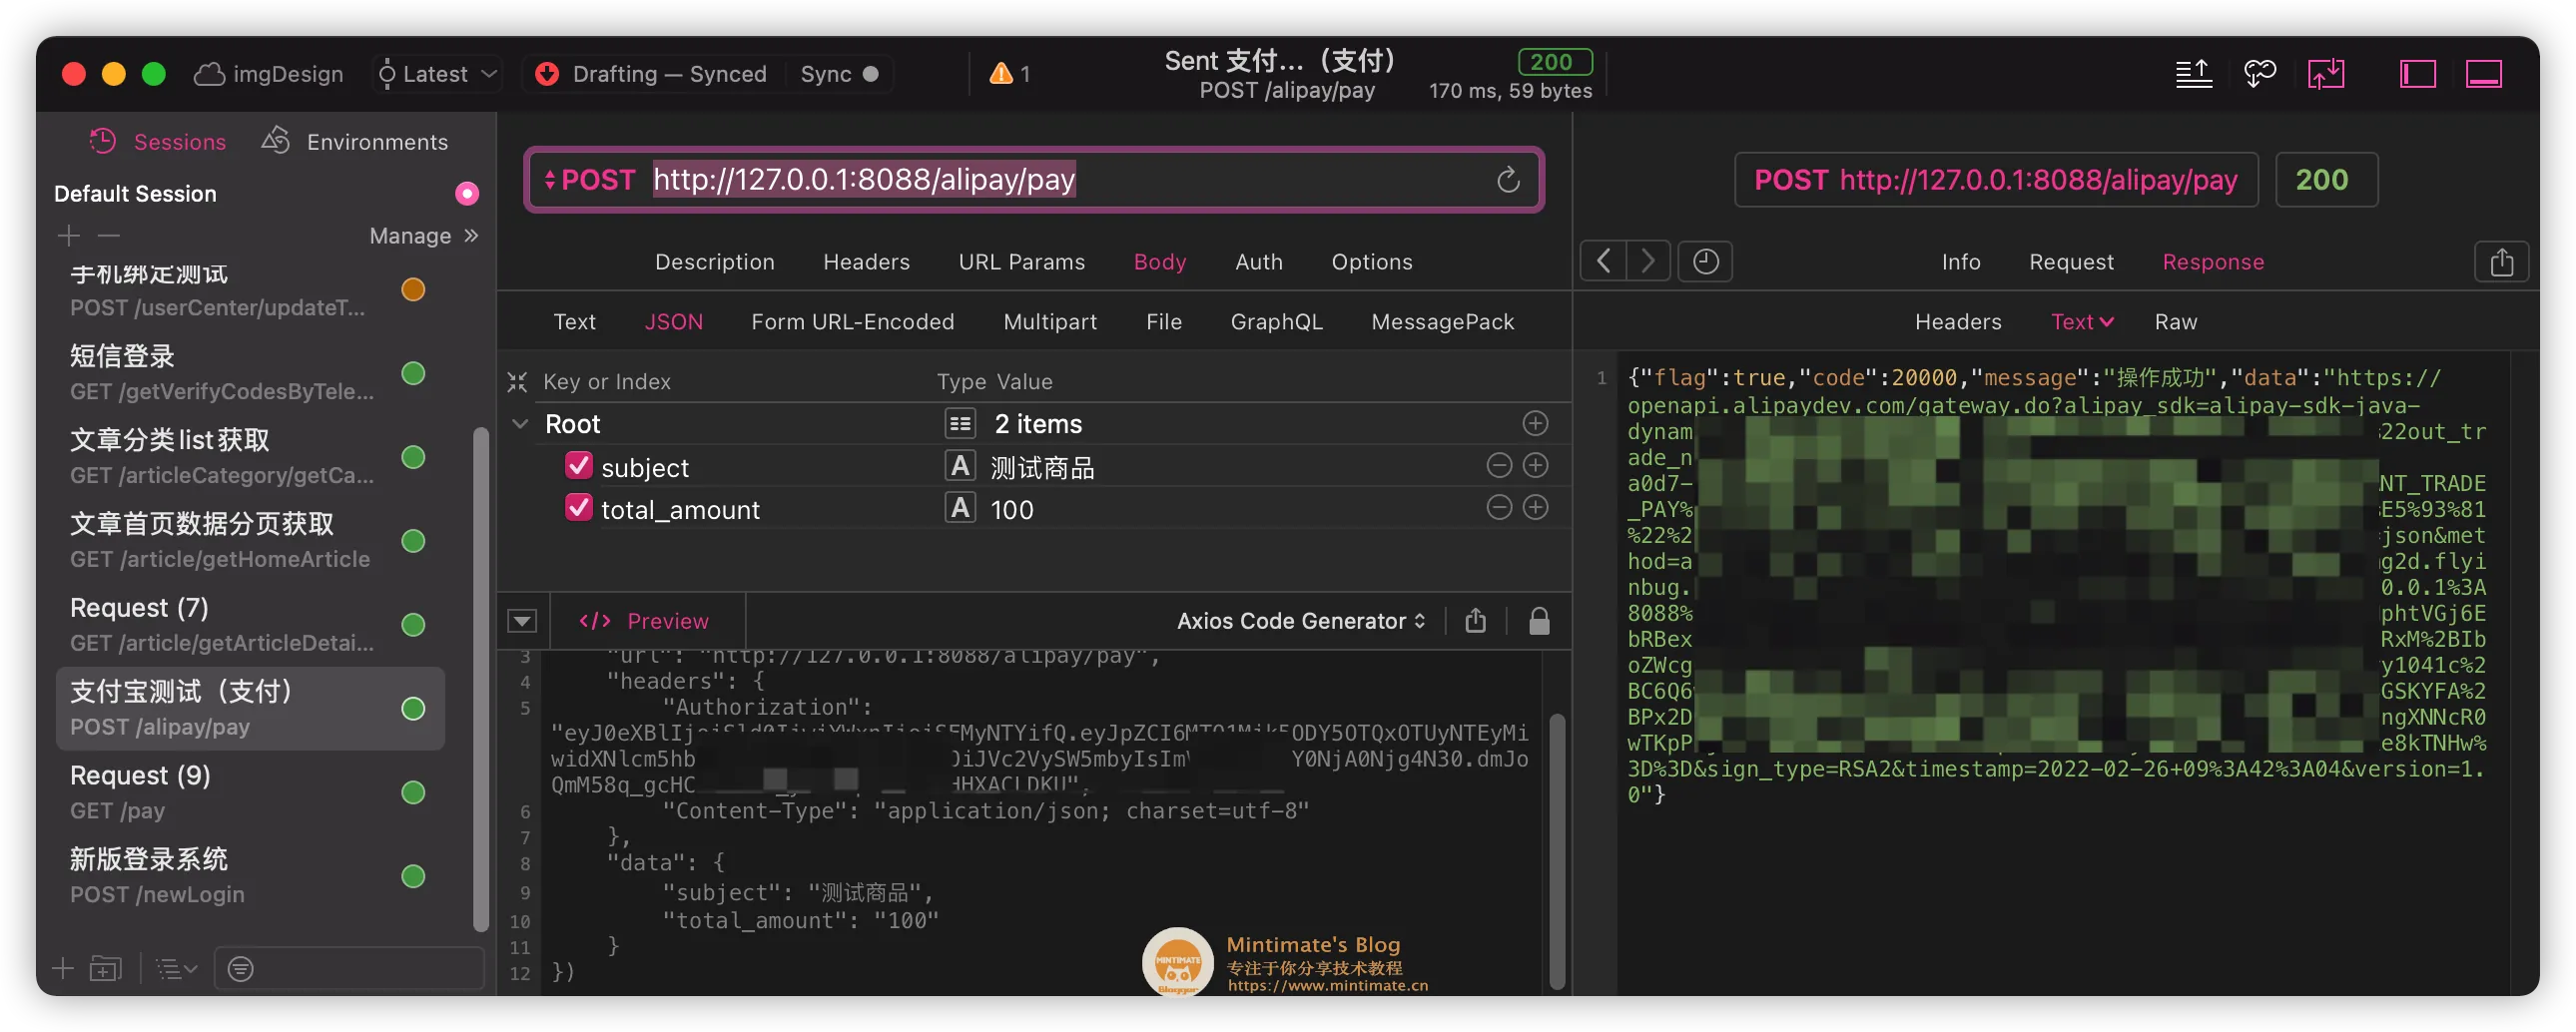The image size is (2576, 1032).
Task: Go to next response with forward arrow
Action: pyautogui.click(x=1647, y=262)
